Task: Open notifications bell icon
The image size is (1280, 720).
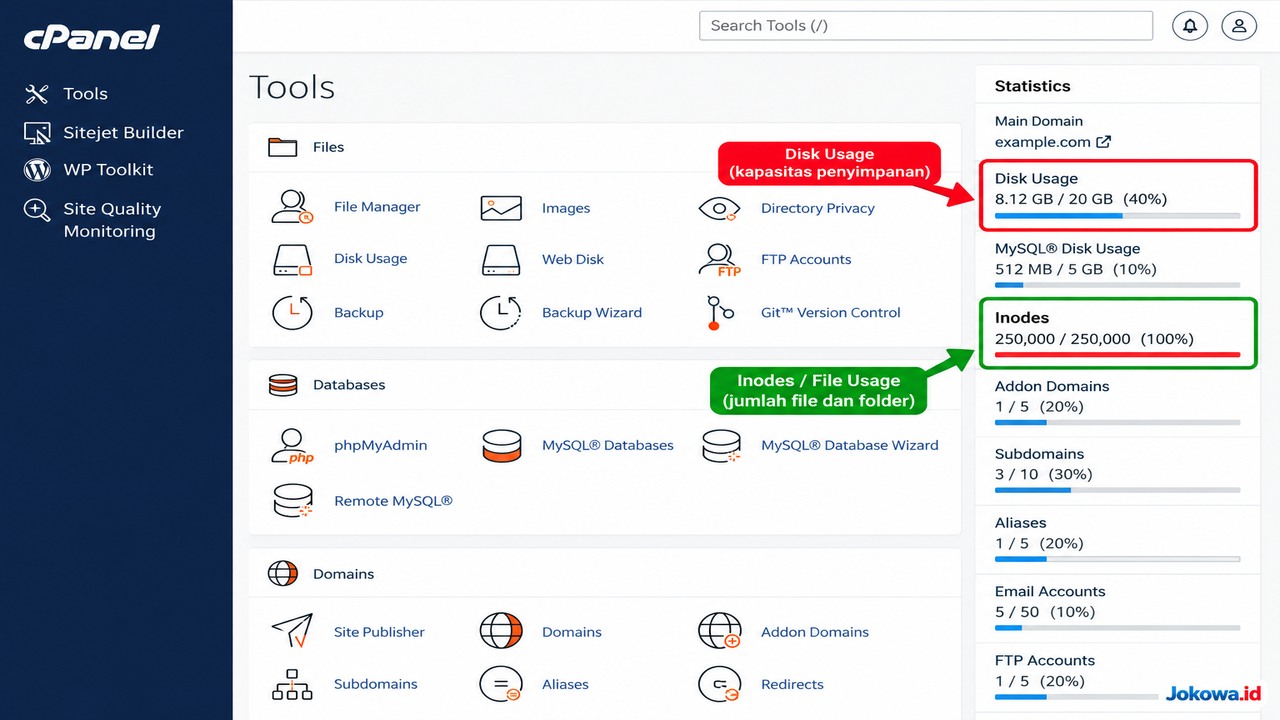Action: pyautogui.click(x=1190, y=26)
